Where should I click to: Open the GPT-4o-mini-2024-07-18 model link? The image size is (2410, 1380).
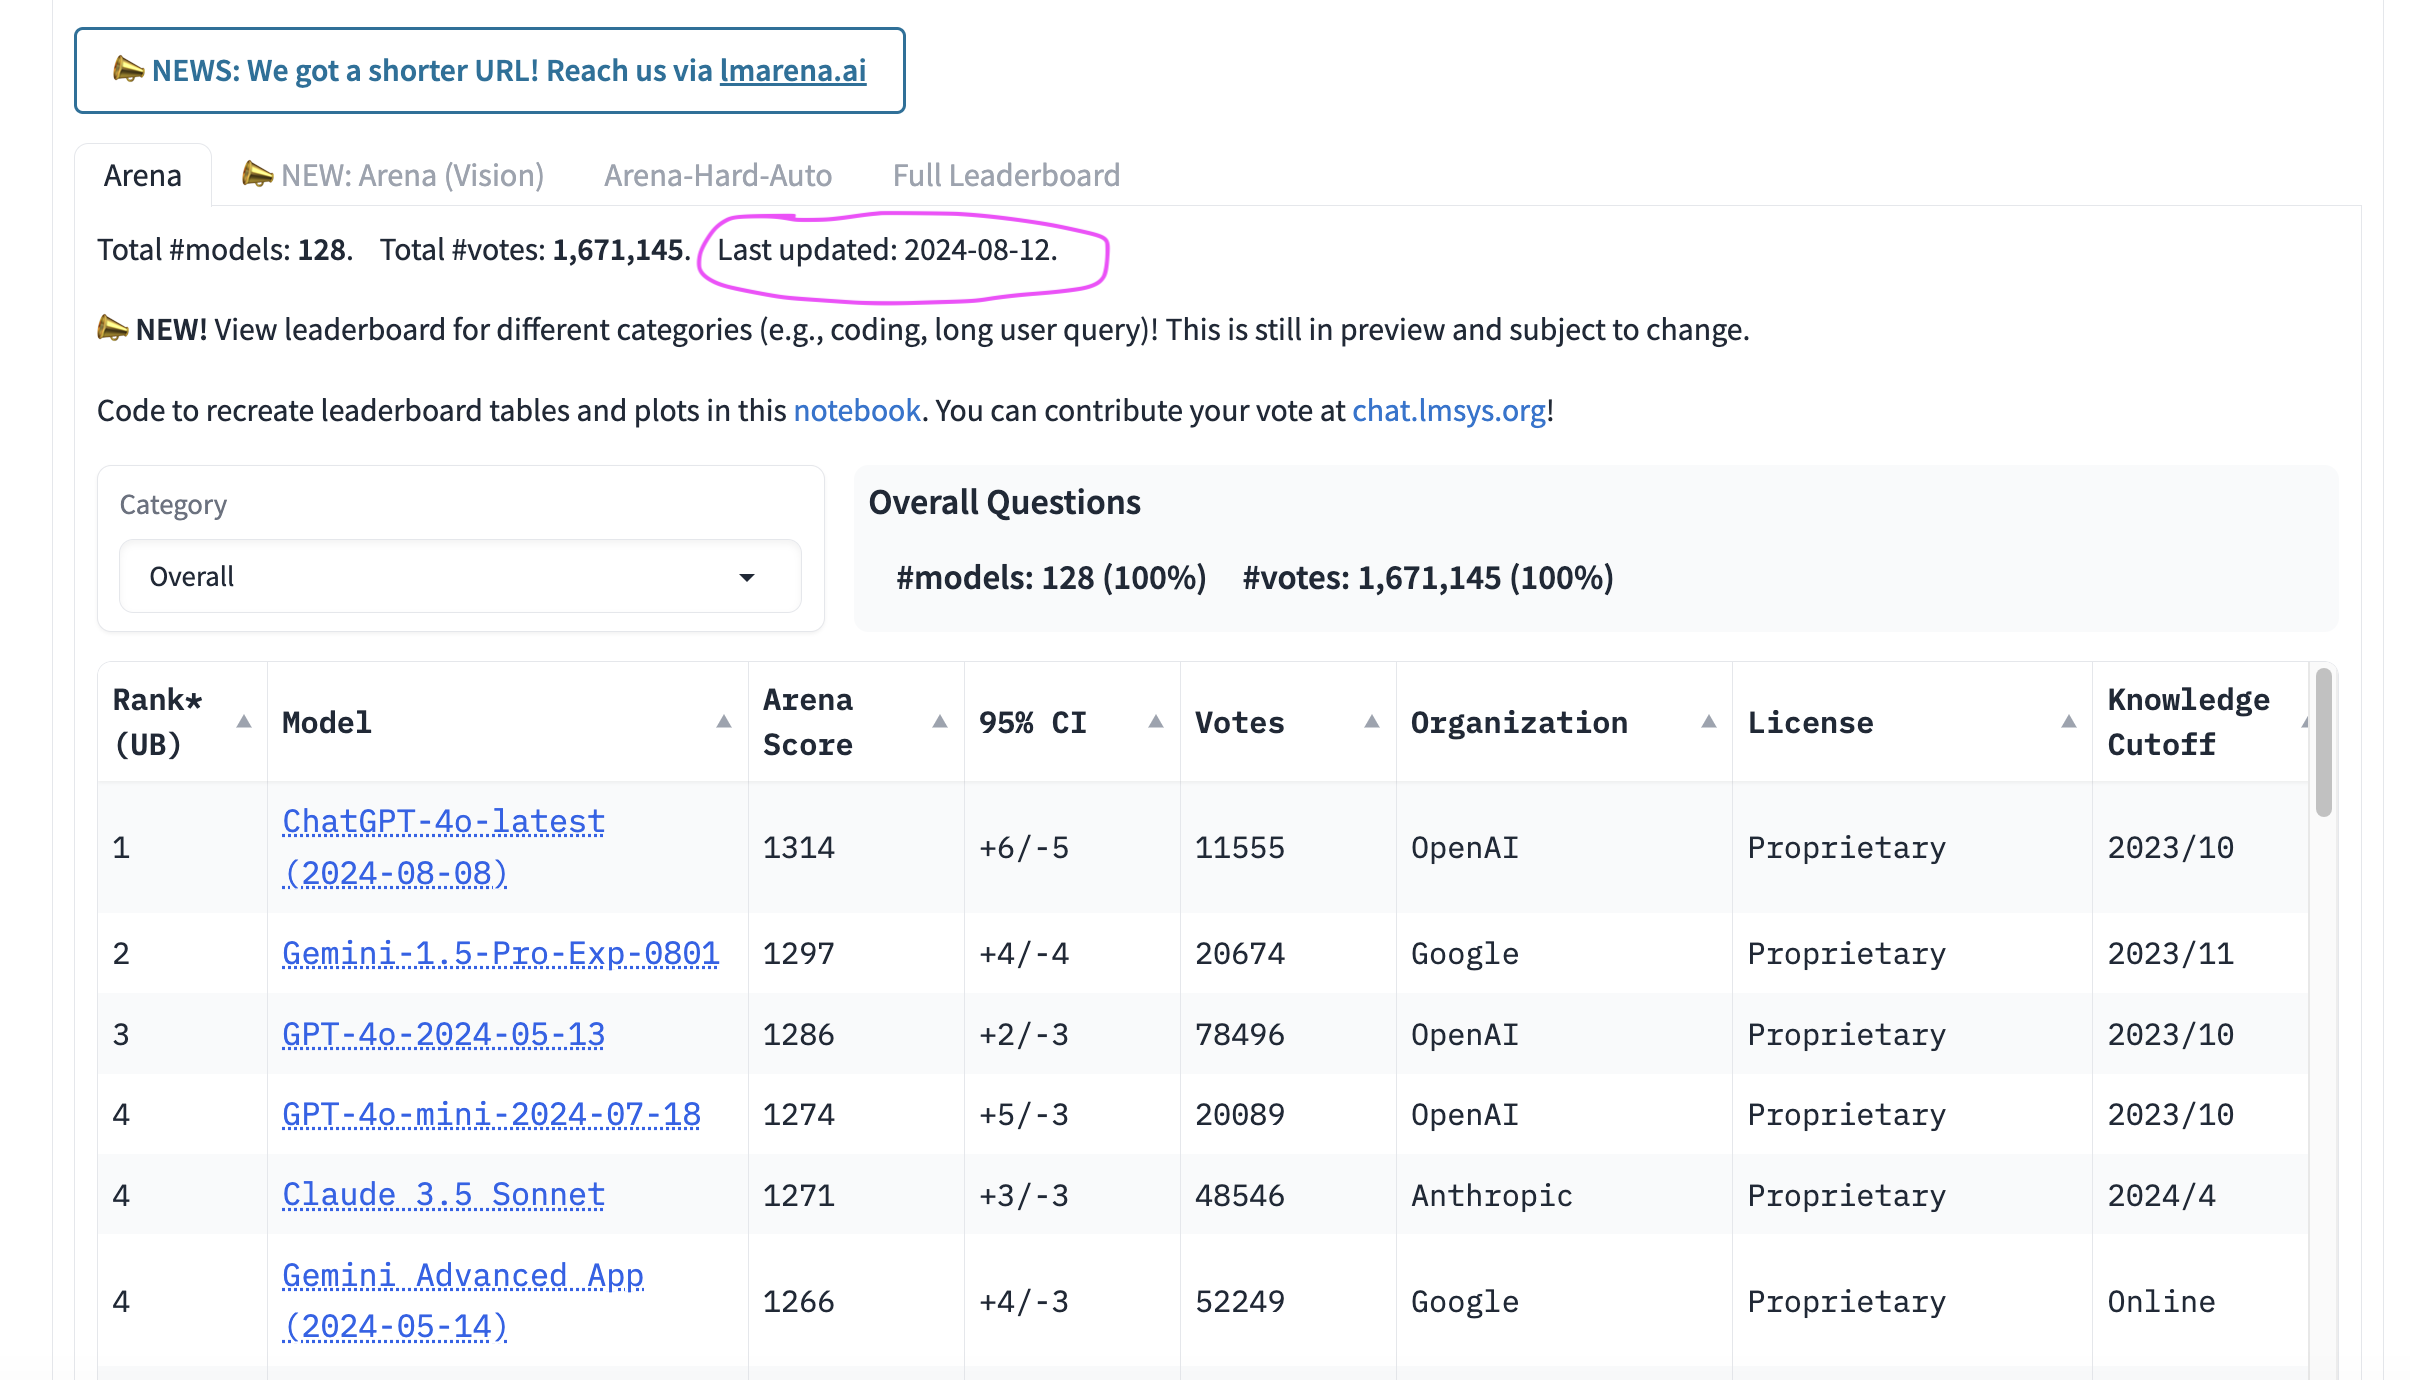[491, 1114]
